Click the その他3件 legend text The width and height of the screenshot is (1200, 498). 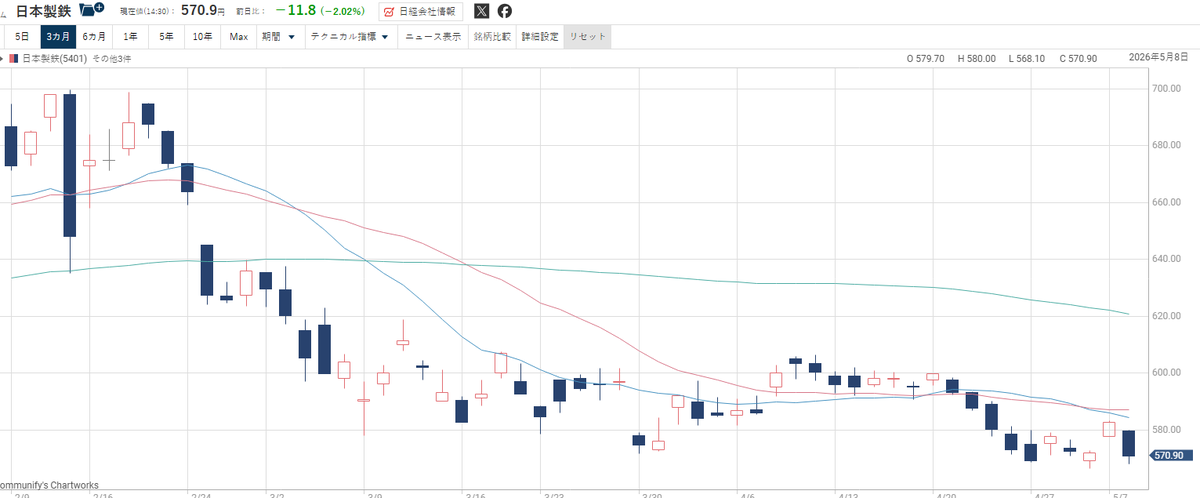point(111,59)
